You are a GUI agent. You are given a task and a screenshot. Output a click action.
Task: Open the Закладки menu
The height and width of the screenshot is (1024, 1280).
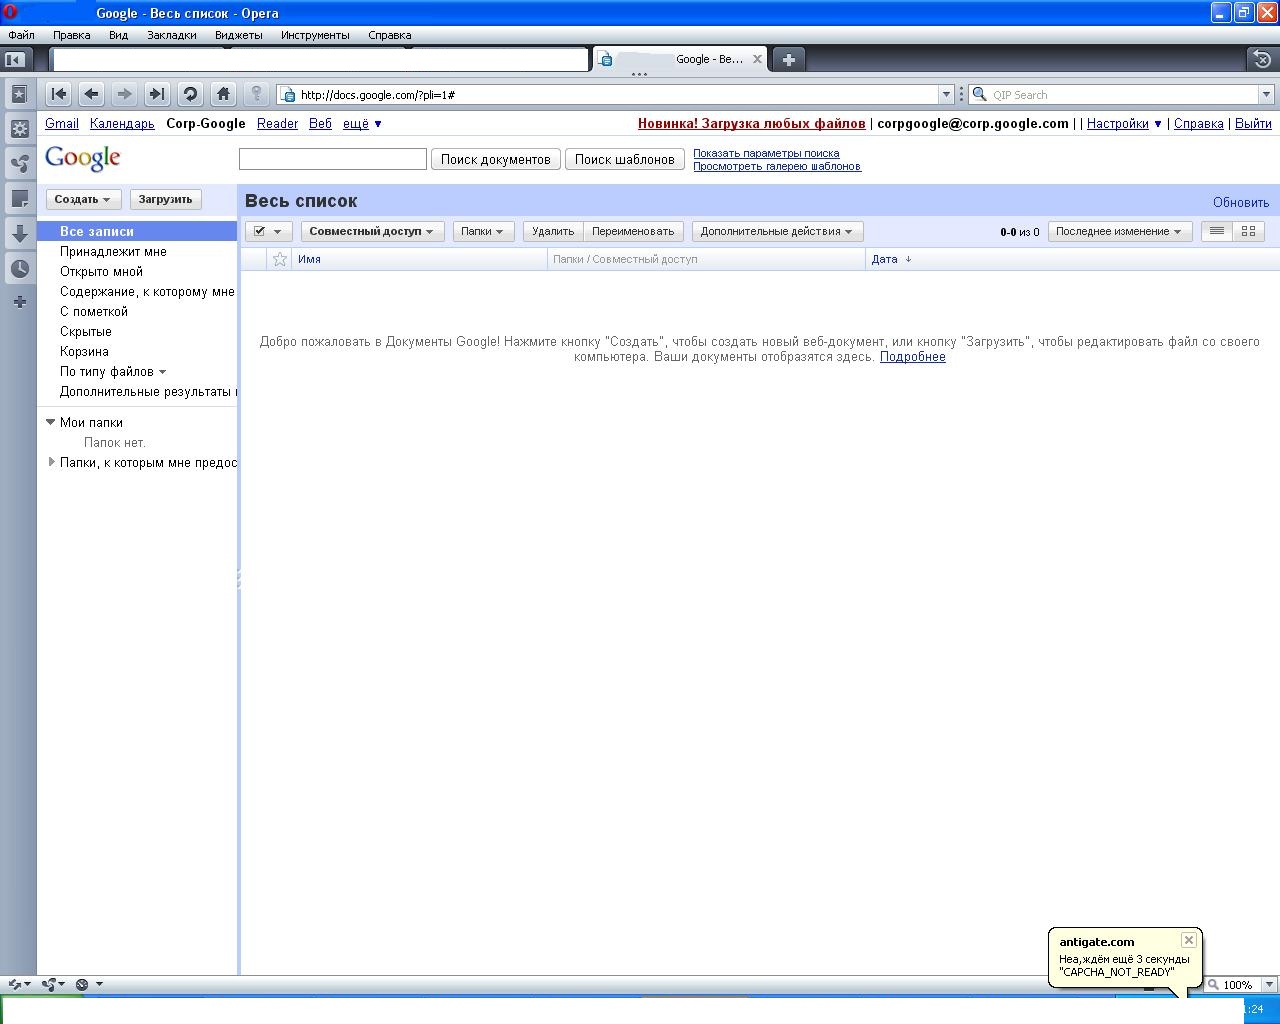(172, 35)
